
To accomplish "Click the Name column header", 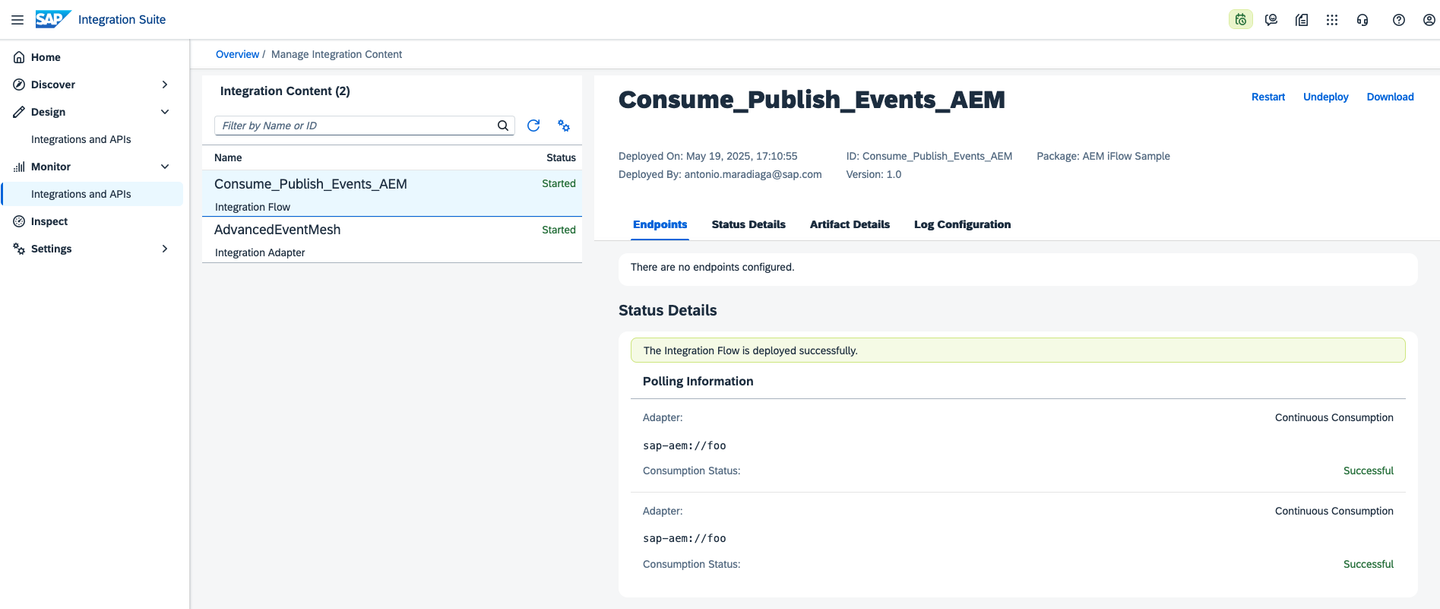I will pyautogui.click(x=228, y=158).
